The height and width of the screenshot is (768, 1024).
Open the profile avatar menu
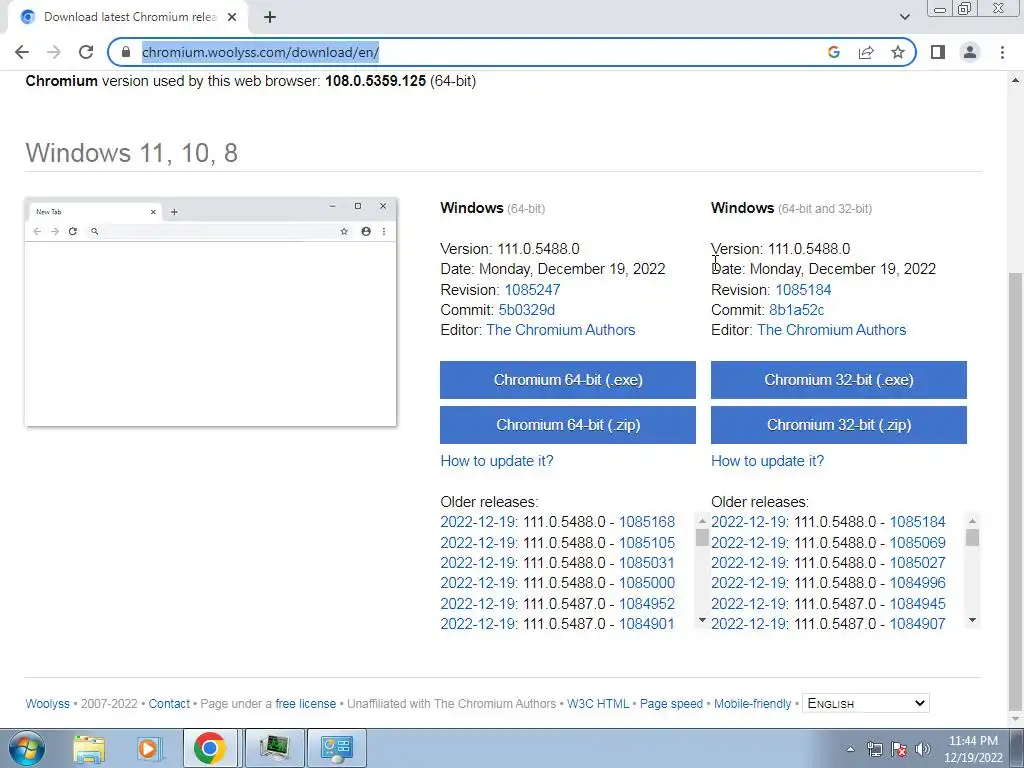[970, 52]
